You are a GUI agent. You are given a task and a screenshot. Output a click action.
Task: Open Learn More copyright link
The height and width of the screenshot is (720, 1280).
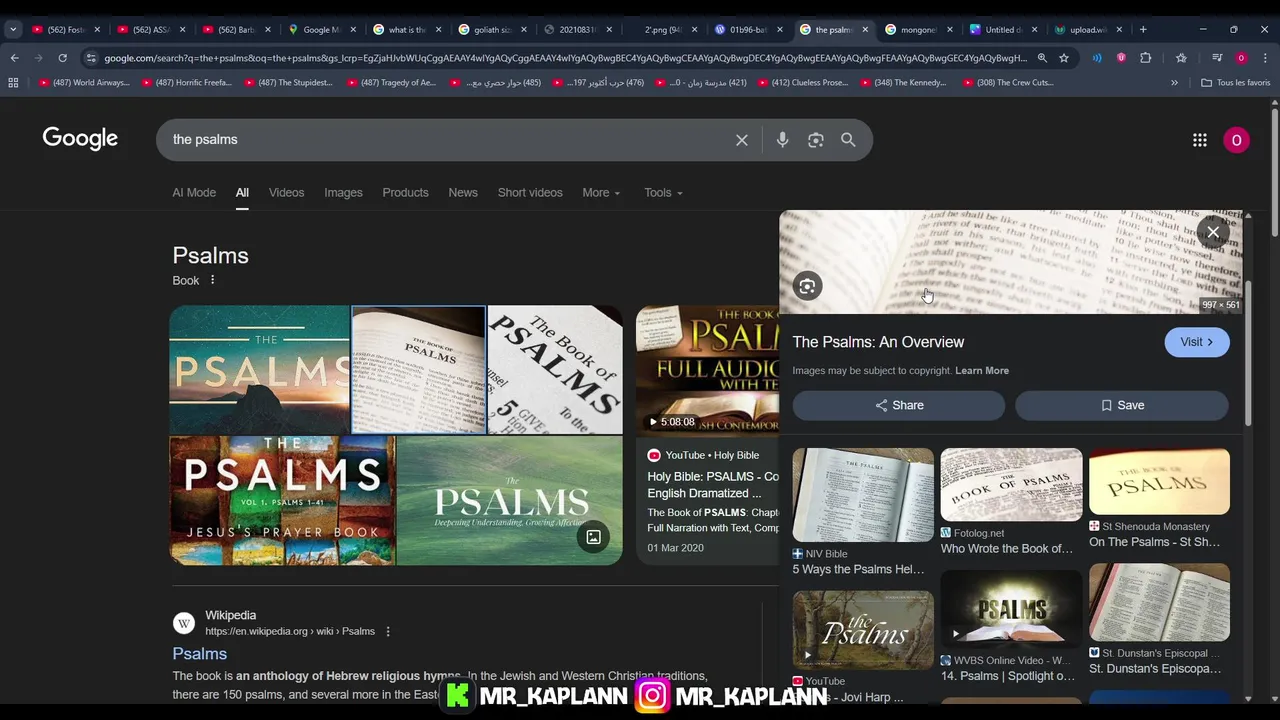(982, 370)
